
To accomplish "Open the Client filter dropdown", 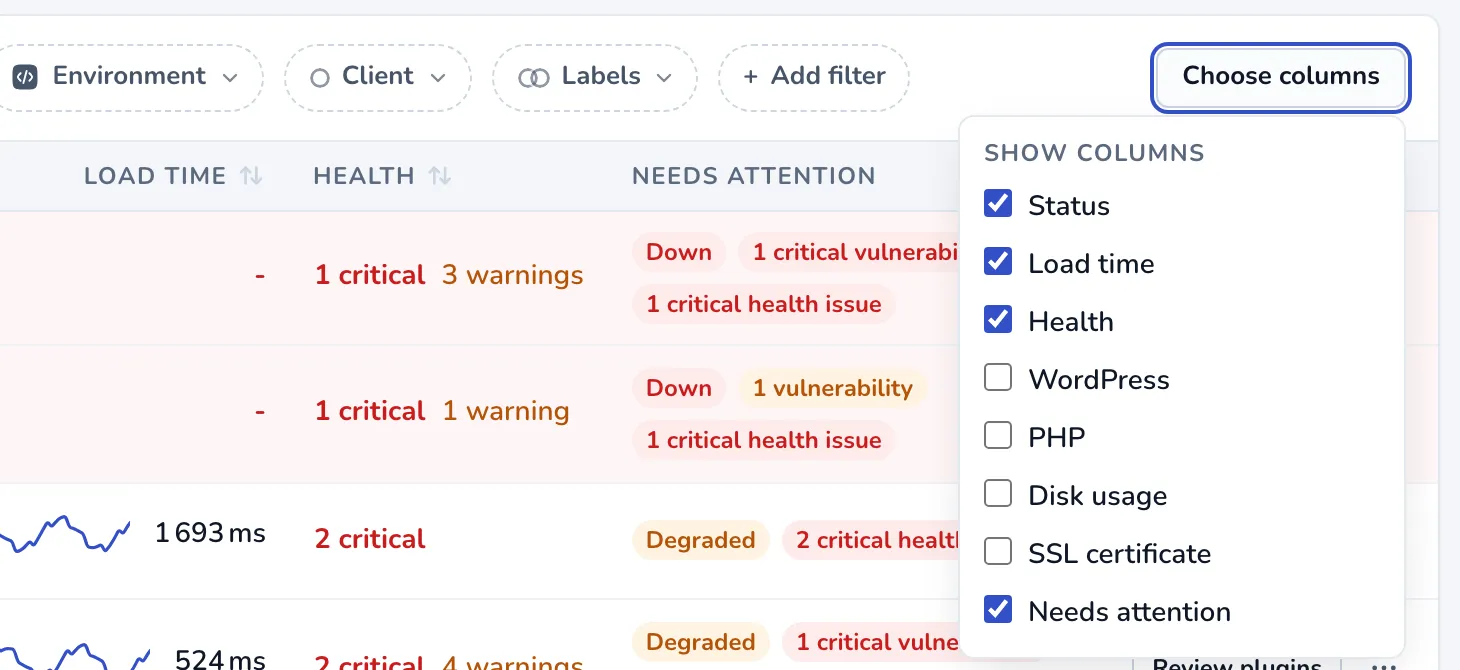I will point(378,77).
